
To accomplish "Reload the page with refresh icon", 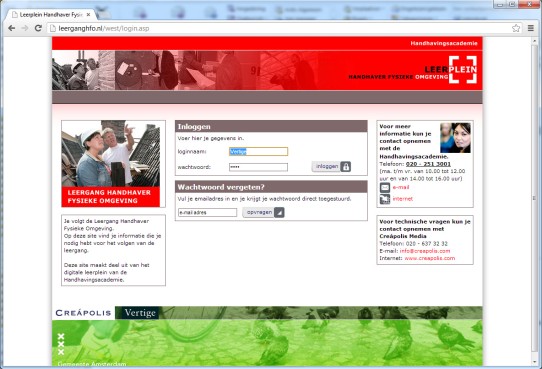I will point(38,28).
